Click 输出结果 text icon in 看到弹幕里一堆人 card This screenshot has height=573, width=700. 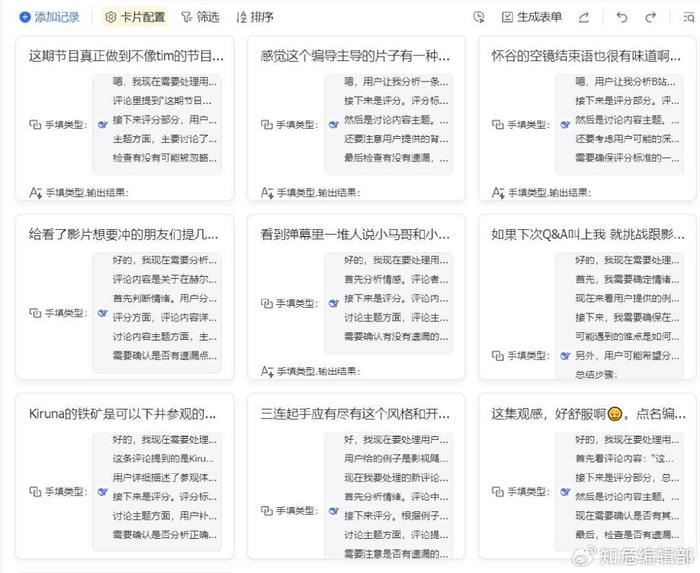tap(267, 371)
